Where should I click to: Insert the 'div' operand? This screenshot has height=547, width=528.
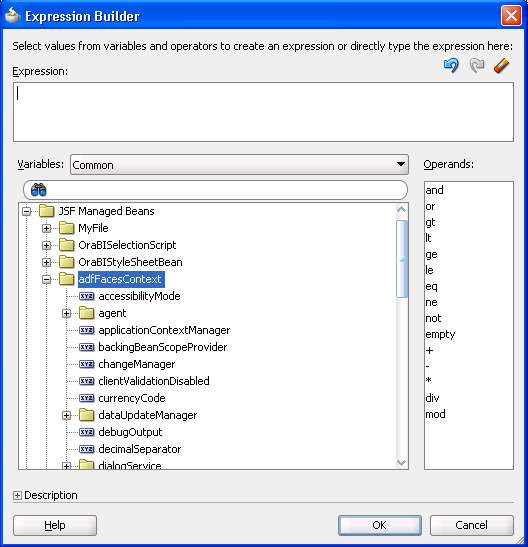(432, 398)
